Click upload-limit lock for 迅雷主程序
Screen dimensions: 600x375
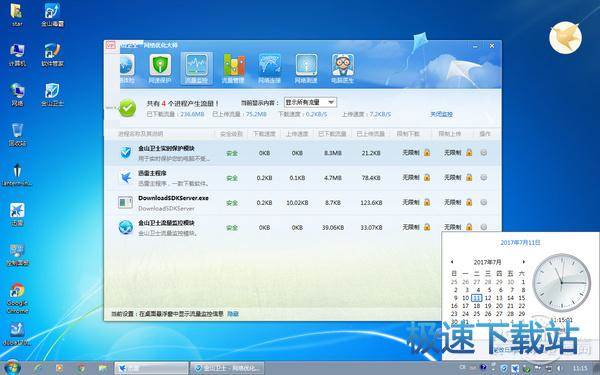469,178
